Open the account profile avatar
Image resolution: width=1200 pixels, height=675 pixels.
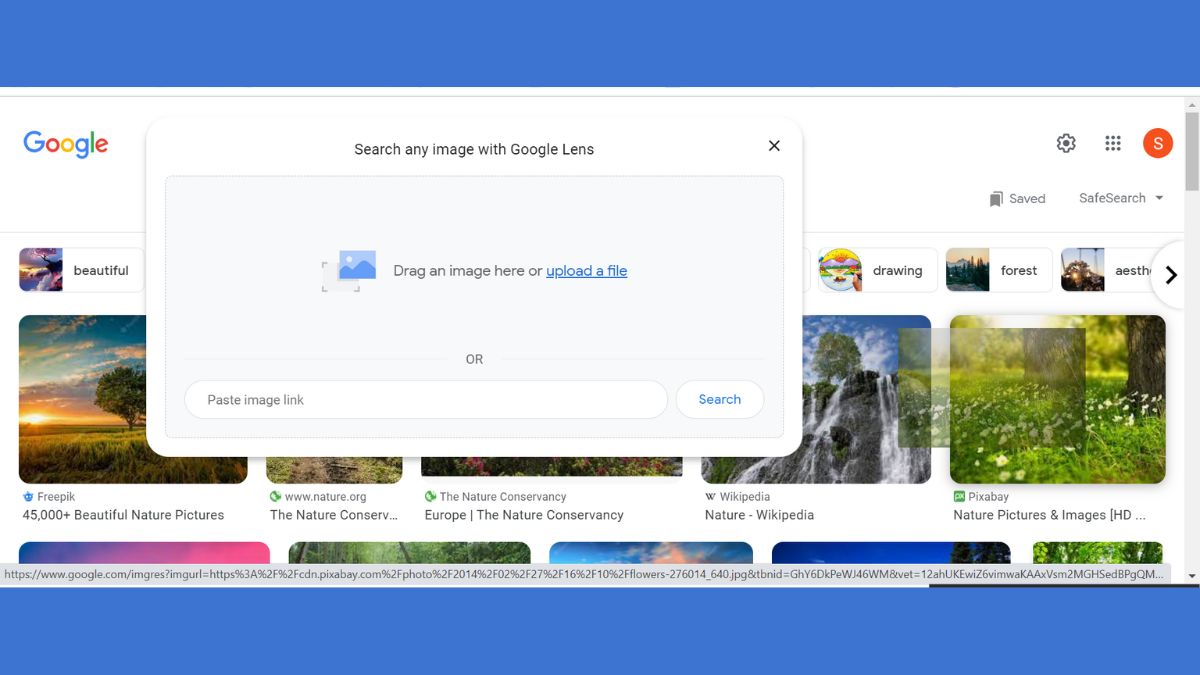(x=1157, y=144)
